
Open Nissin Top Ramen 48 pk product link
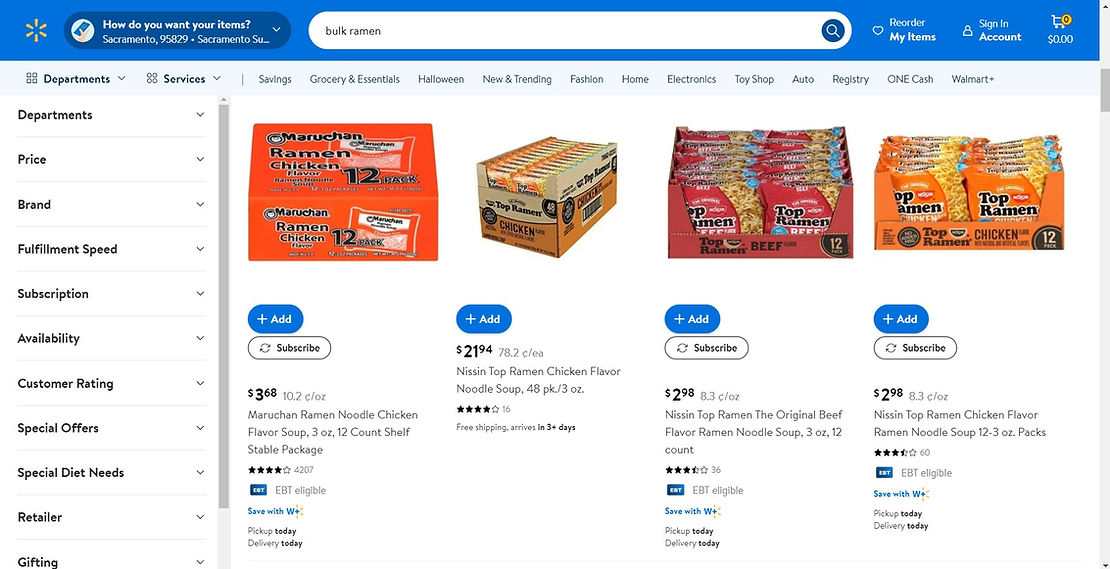pyautogui.click(x=538, y=379)
